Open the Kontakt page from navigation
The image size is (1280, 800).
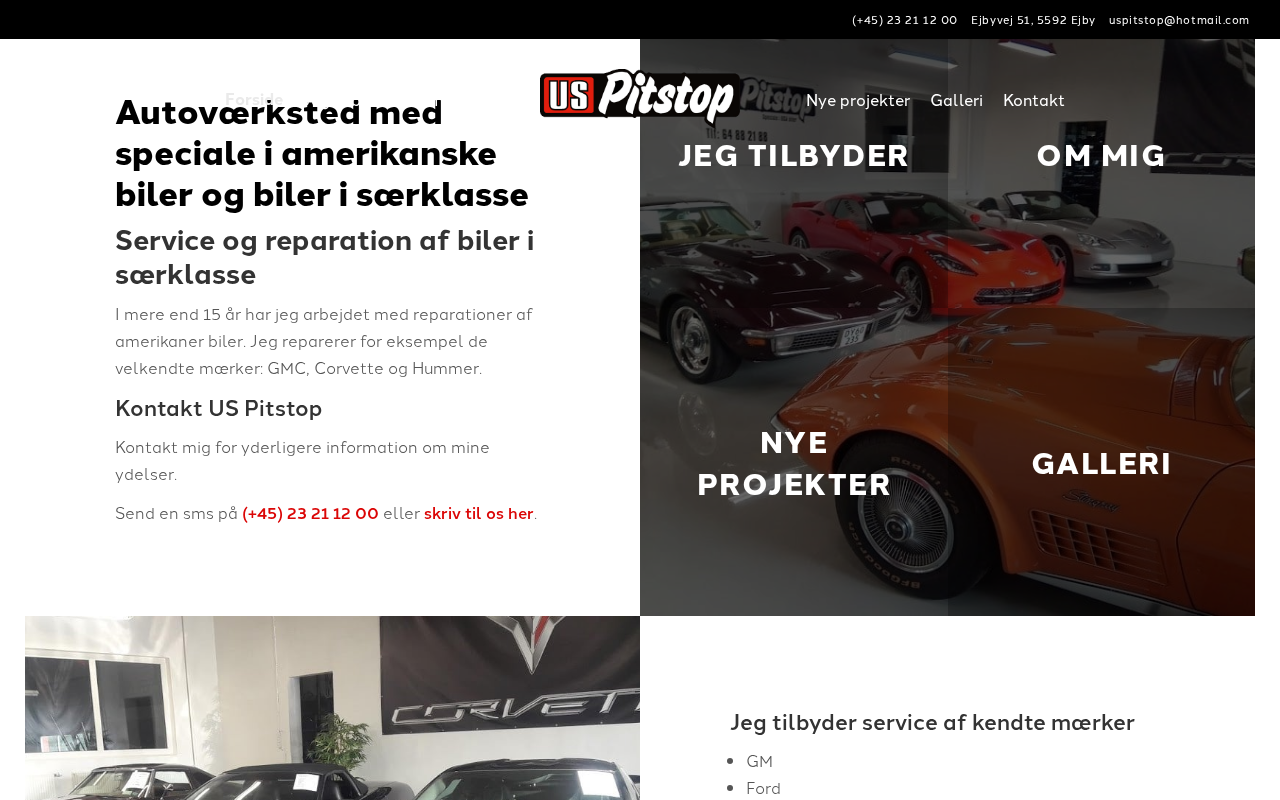coord(1033,100)
